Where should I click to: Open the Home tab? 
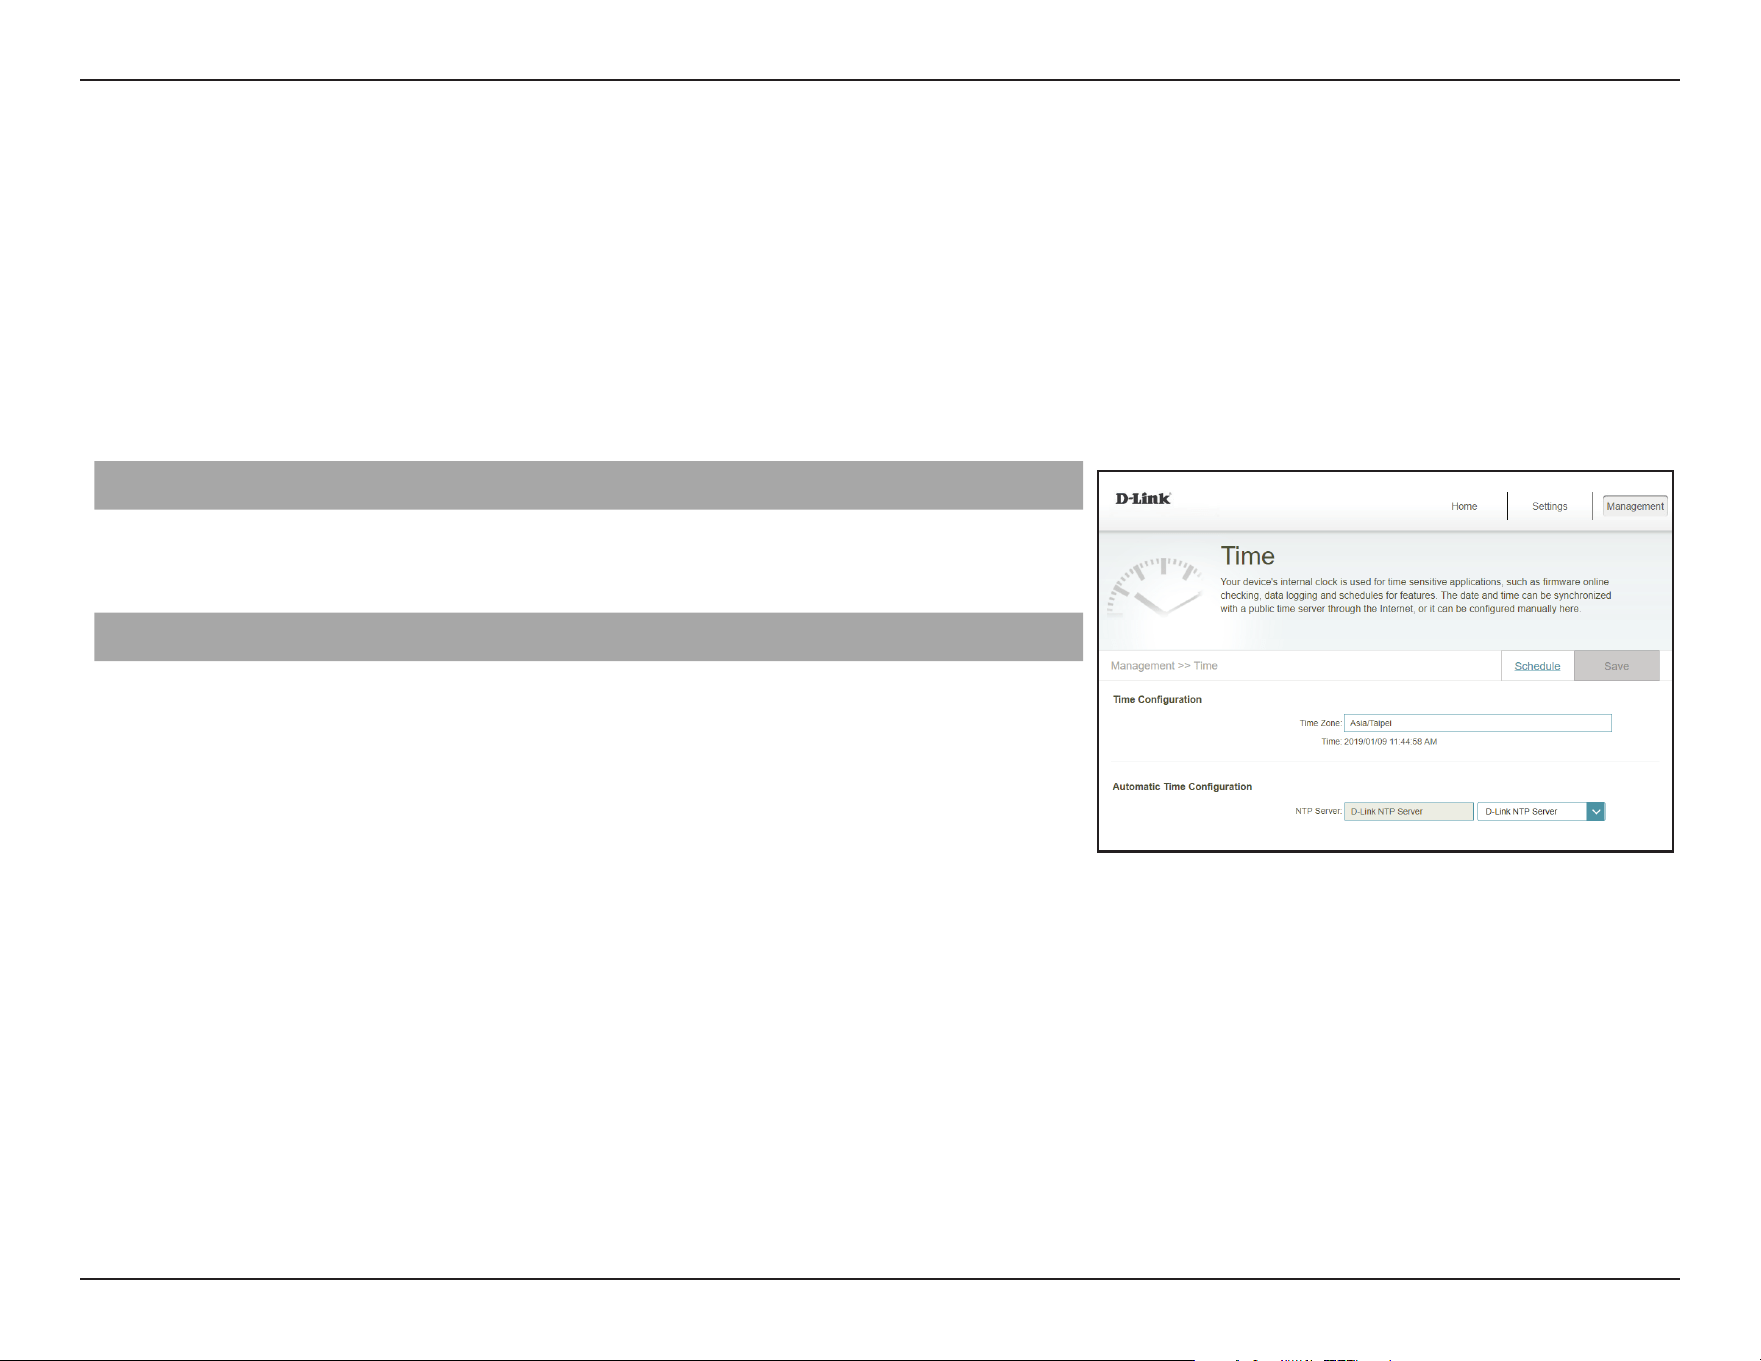[x=1464, y=506]
